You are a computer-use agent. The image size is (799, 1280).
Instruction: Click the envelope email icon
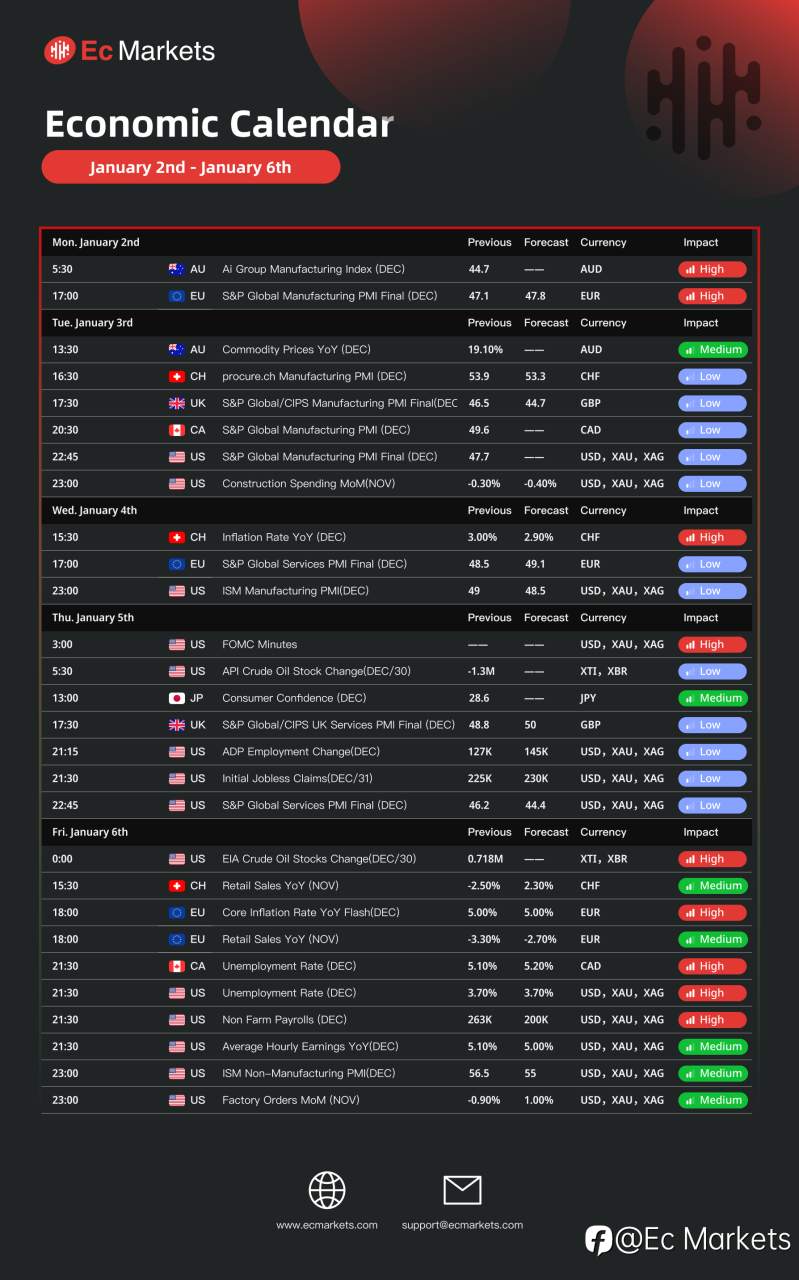[462, 1189]
